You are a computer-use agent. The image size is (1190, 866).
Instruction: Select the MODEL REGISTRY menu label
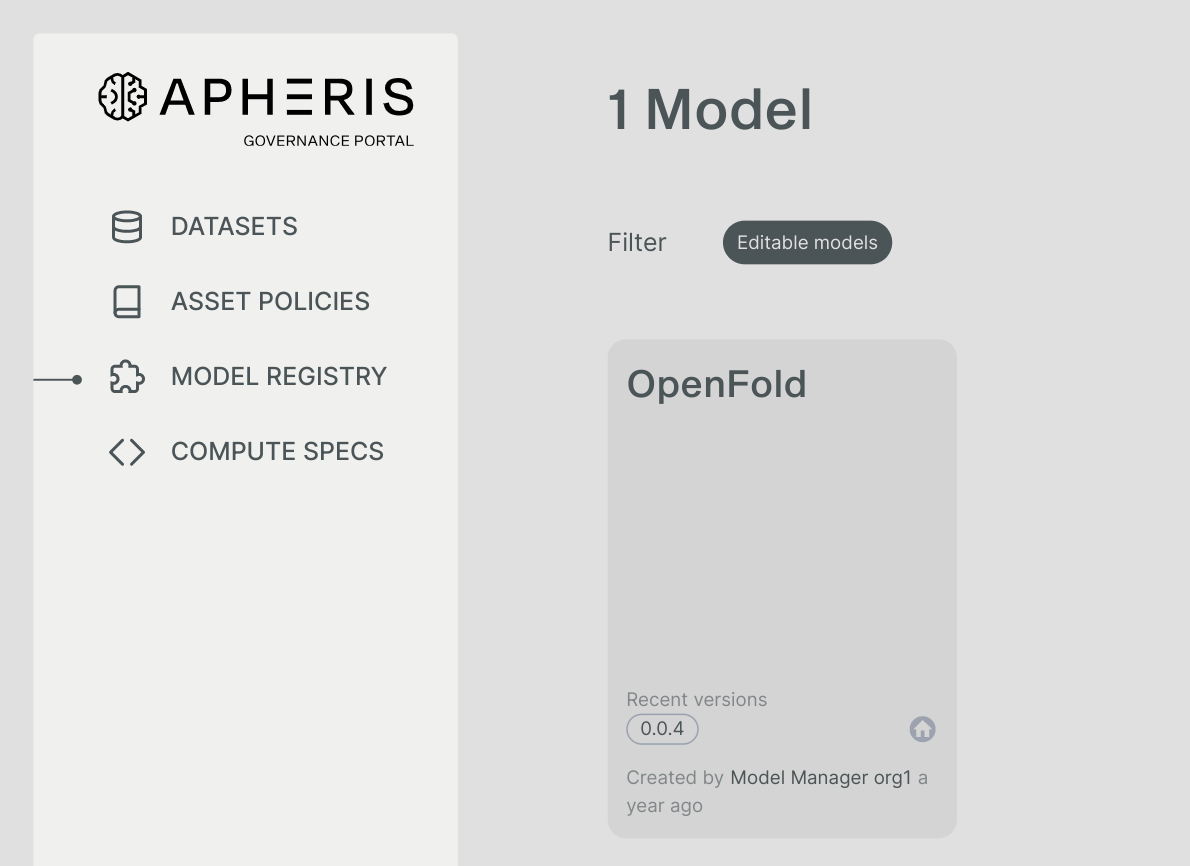(278, 377)
